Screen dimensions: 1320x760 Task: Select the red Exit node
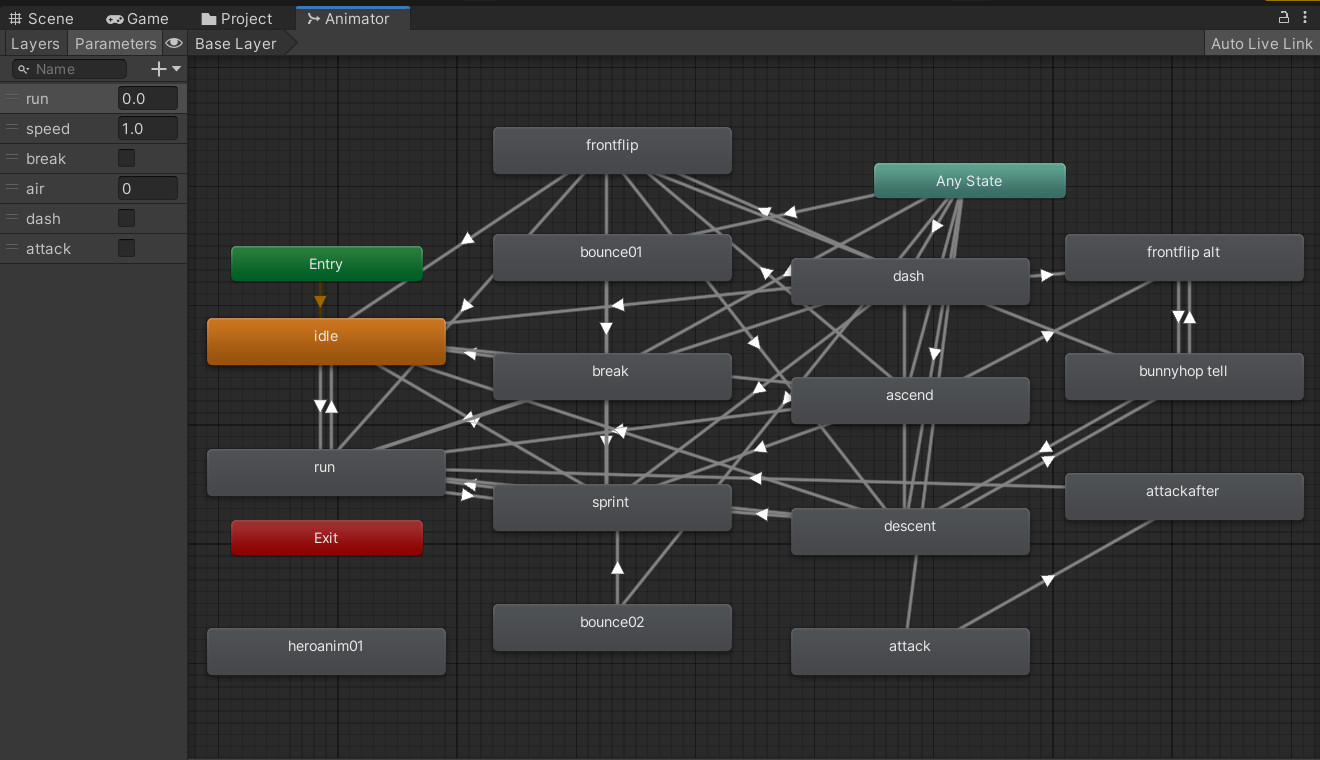[x=326, y=537]
